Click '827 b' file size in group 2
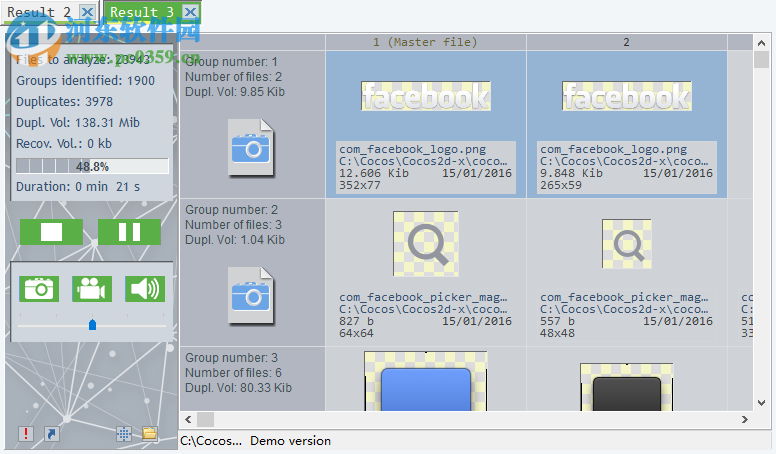 point(356,321)
